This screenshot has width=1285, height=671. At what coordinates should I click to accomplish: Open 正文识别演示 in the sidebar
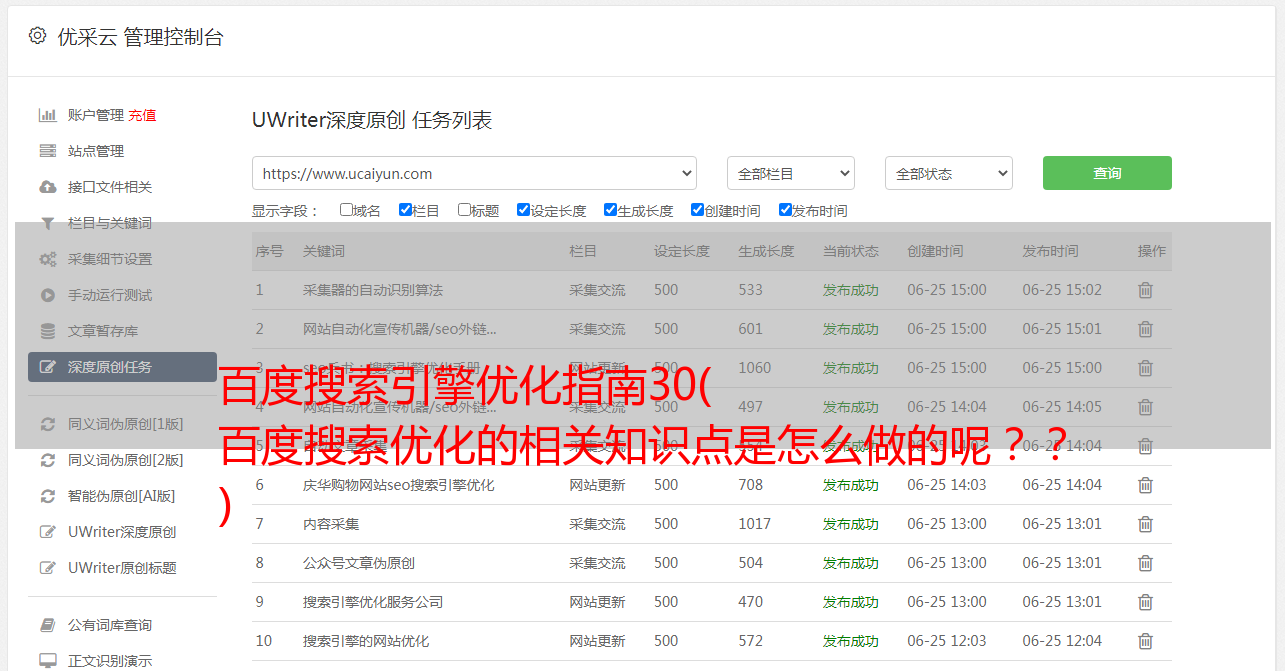pyautogui.click(x=110, y=661)
